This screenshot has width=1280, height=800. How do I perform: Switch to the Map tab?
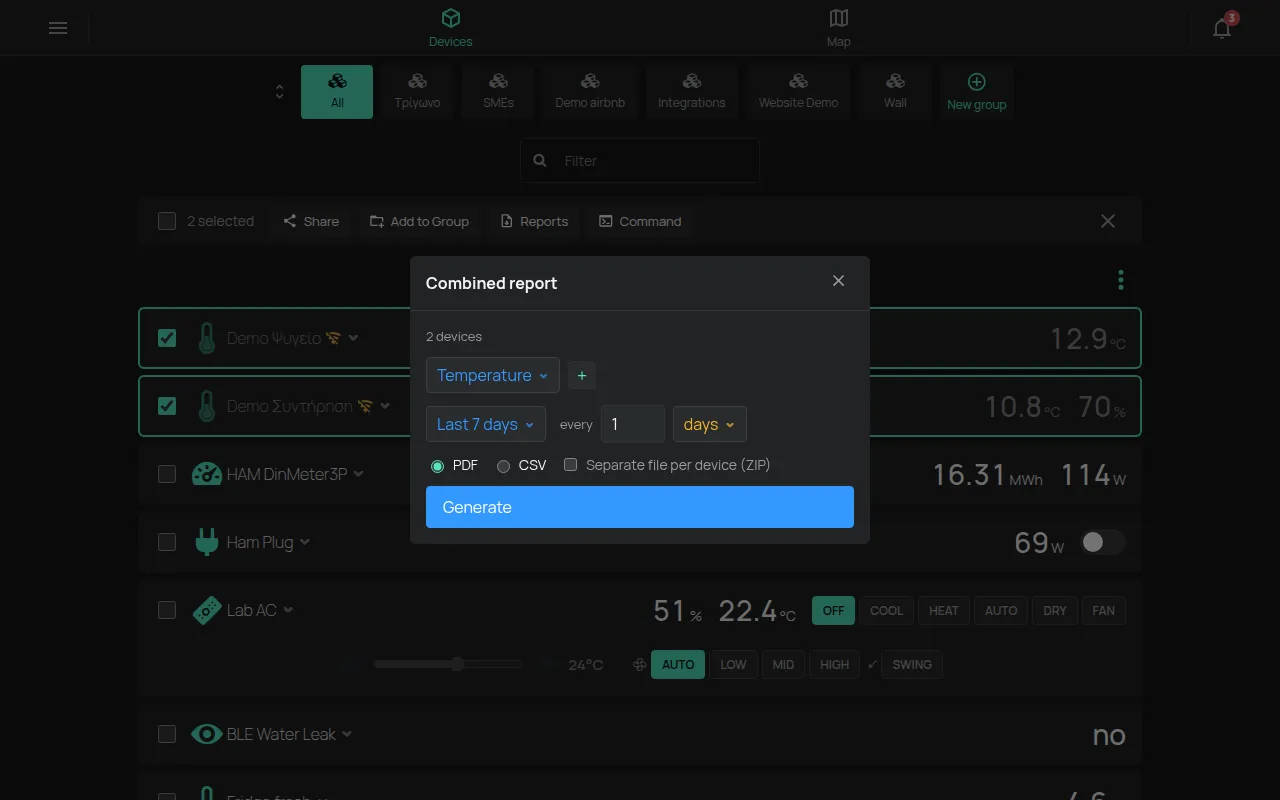(x=839, y=28)
